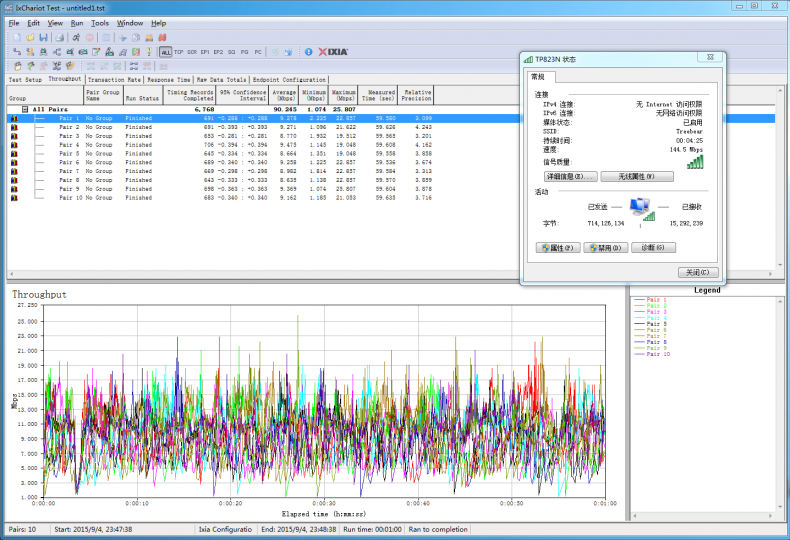This screenshot has height=540, width=790.
Task: Click the Pair 10 legend entry
Action: [x=652, y=354]
